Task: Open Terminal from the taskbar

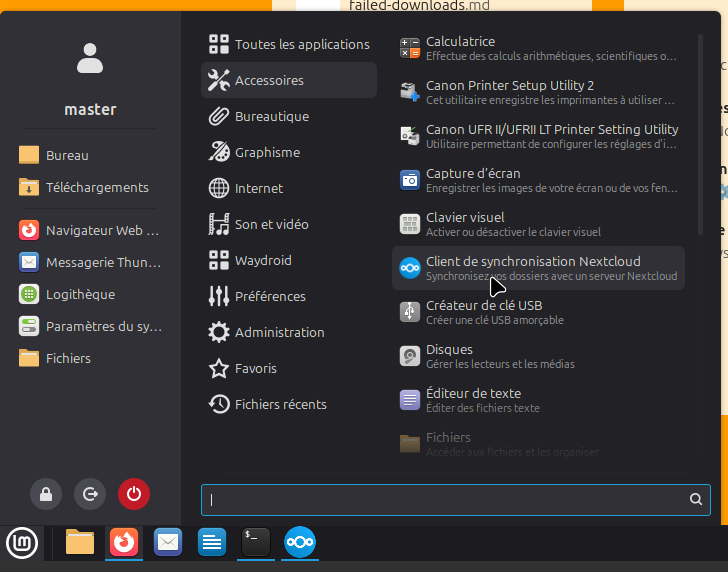Action: (255, 542)
